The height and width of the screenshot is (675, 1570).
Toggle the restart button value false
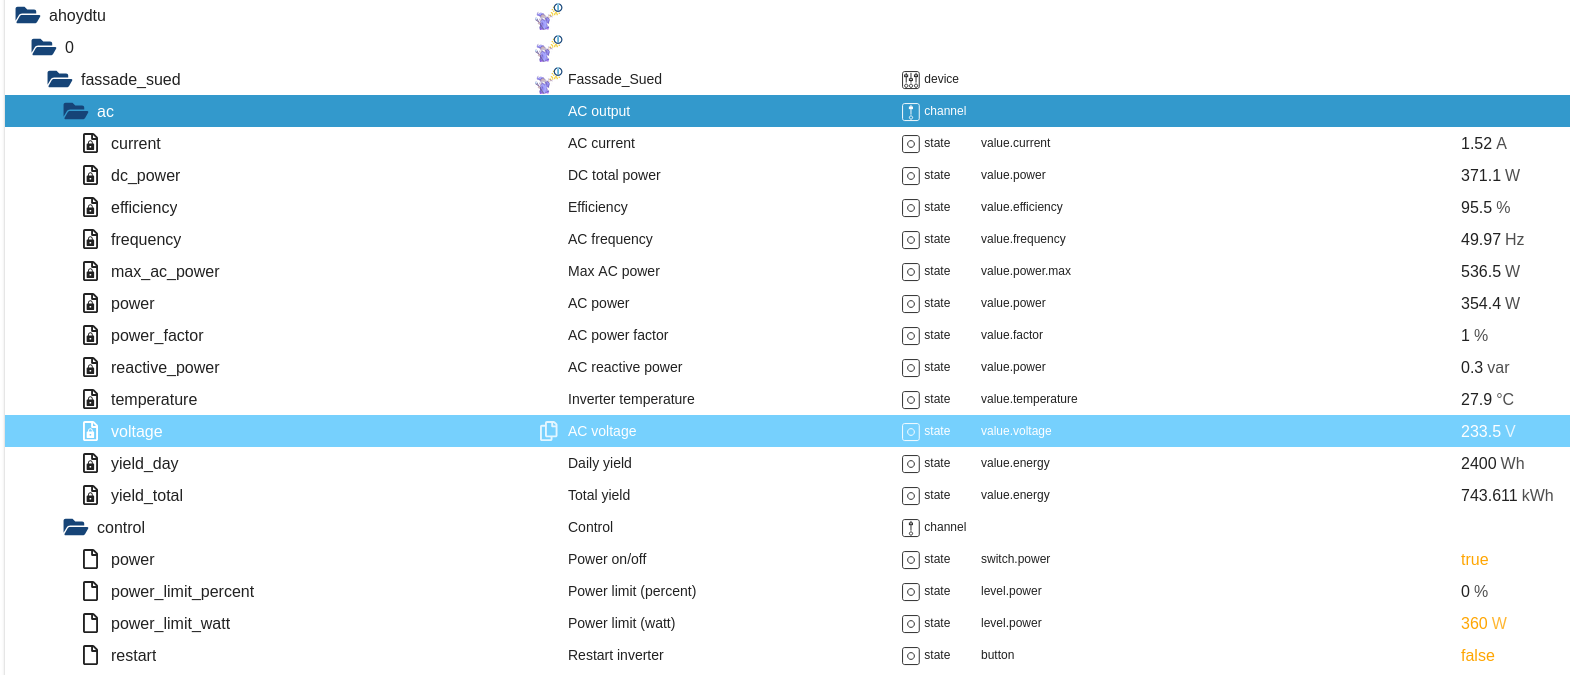tap(1477, 655)
